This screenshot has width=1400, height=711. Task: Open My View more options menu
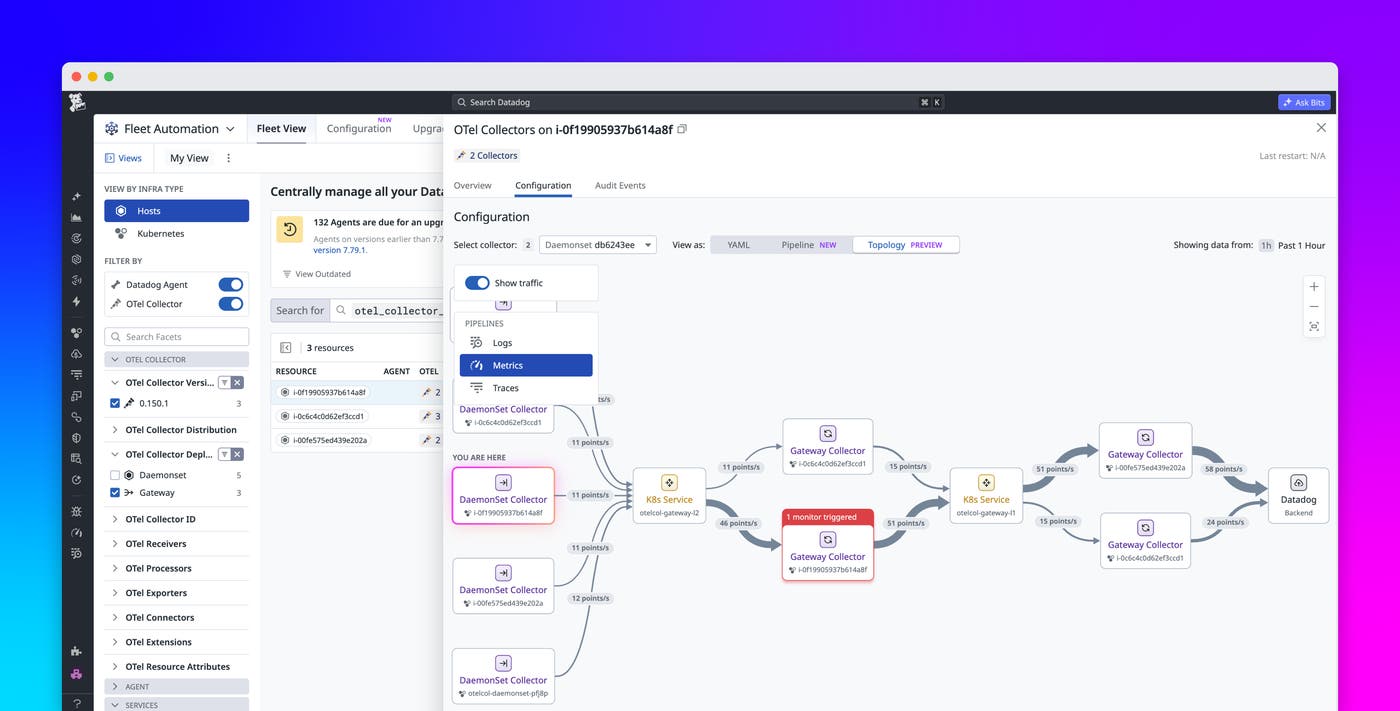point(228,158)
